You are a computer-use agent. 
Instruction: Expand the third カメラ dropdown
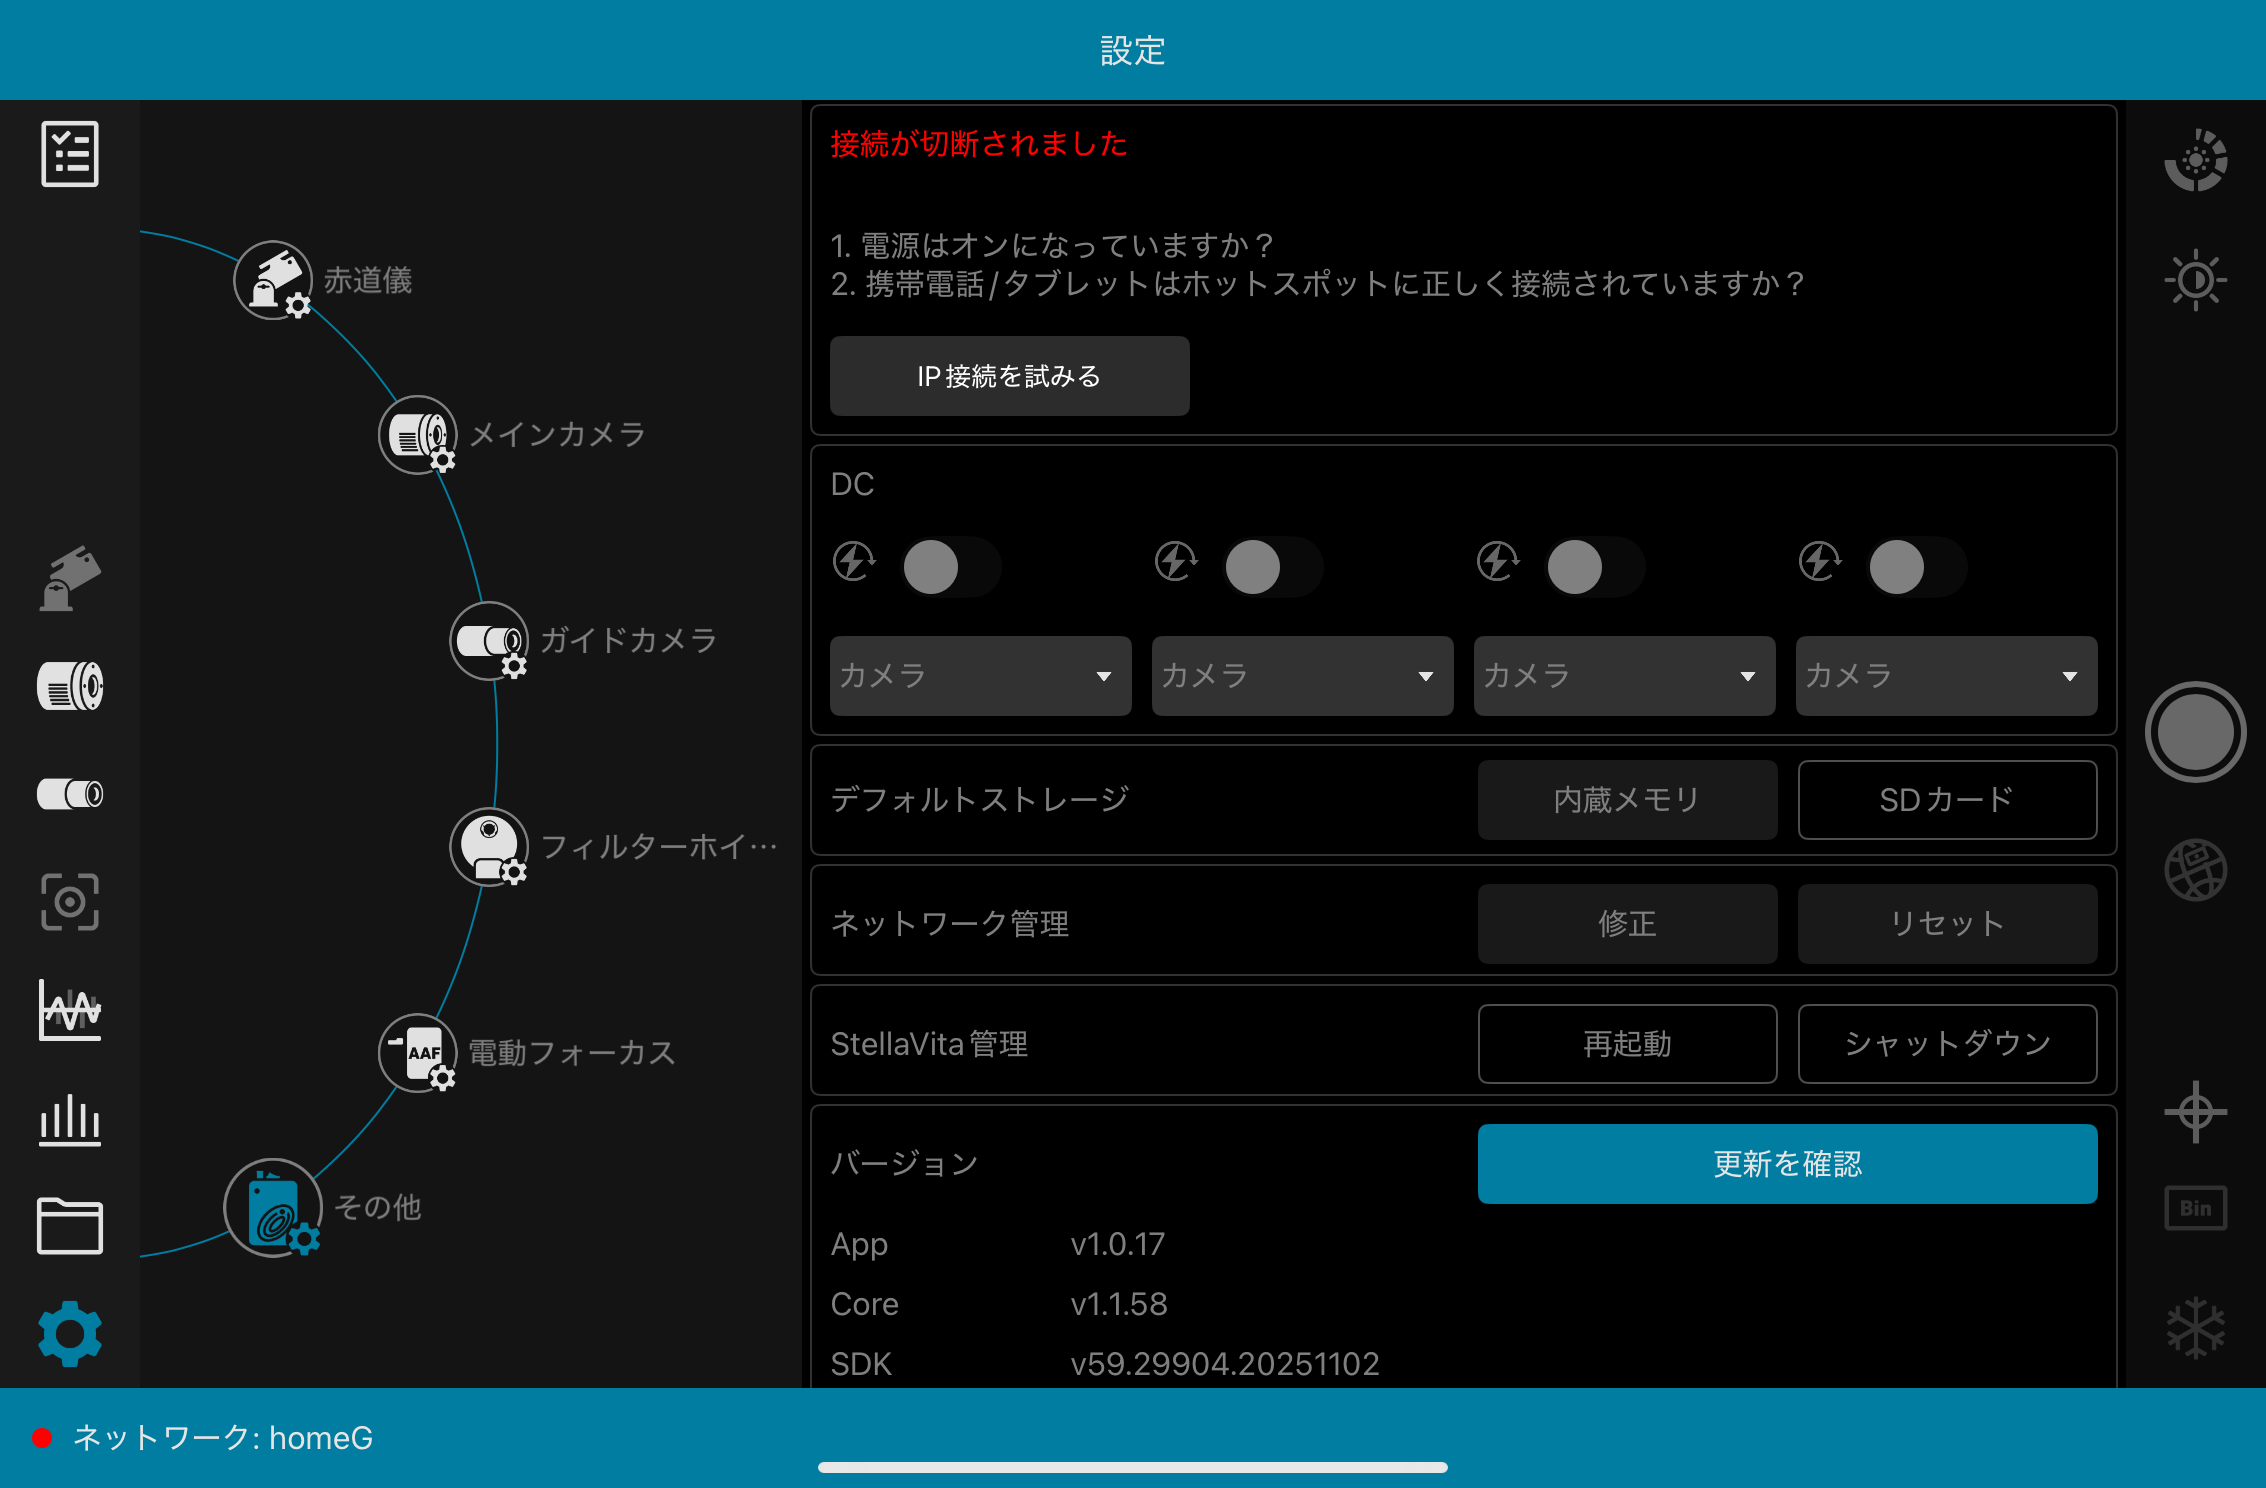[1624, 676]
